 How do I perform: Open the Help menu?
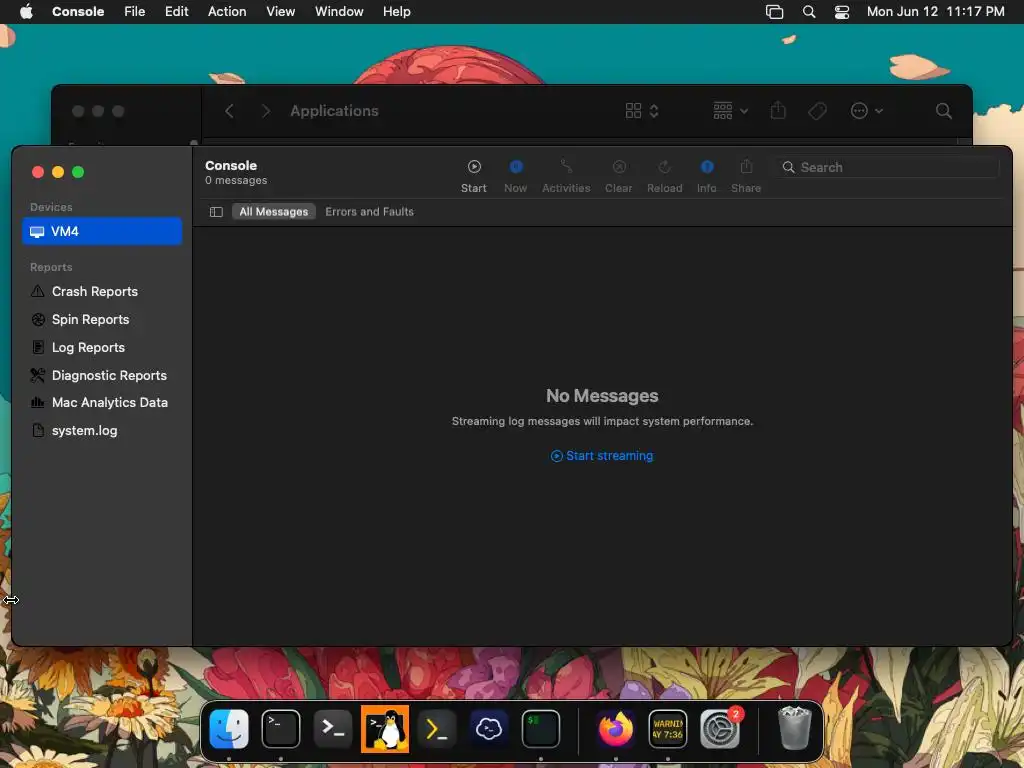coord(396,12)
